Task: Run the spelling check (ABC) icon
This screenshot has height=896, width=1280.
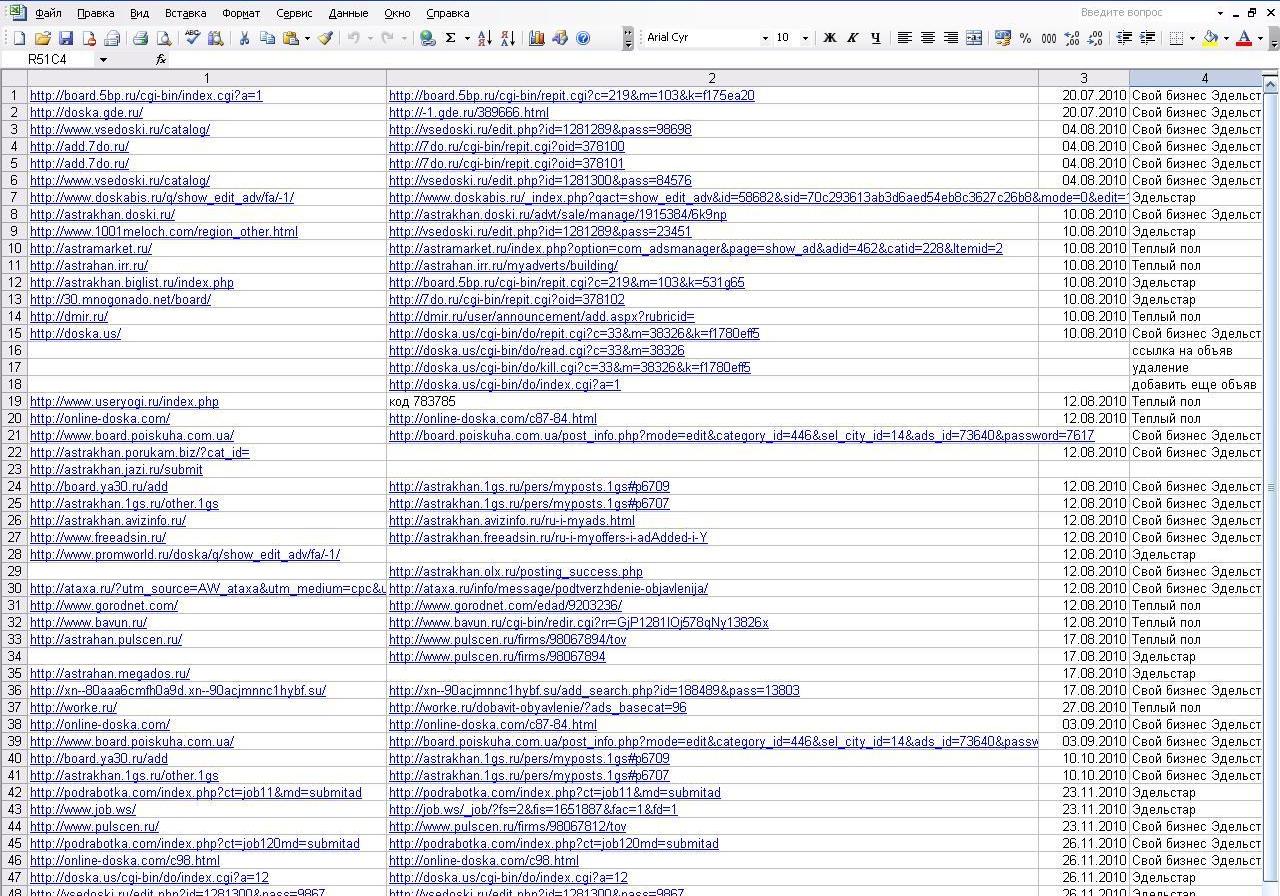Action: tap(192, 38)
